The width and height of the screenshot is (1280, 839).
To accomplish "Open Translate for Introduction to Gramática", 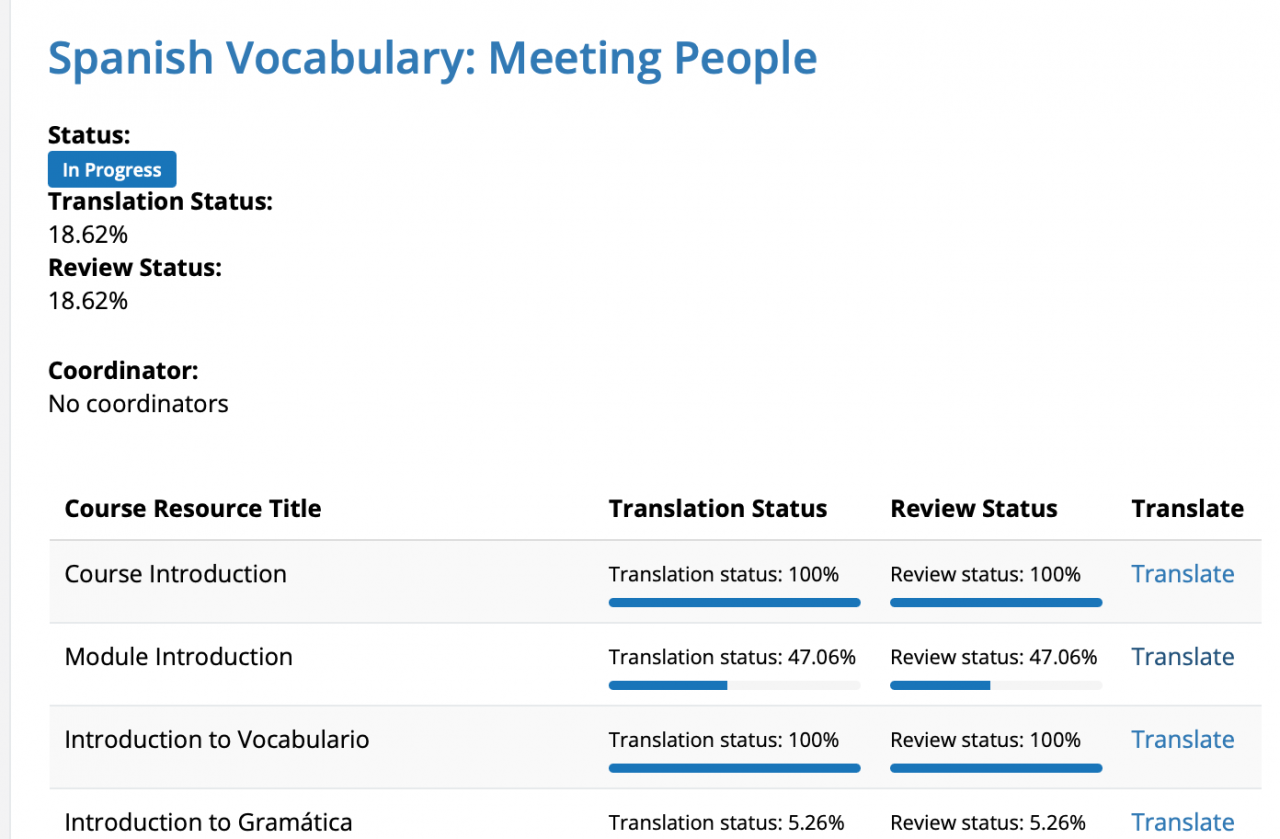I will coord(1182,822).
